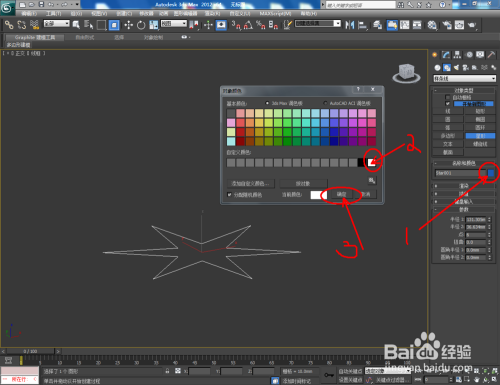500x385 pixels.
Task: Activate the Select and Move tool
Action: (x=128, y=25)
